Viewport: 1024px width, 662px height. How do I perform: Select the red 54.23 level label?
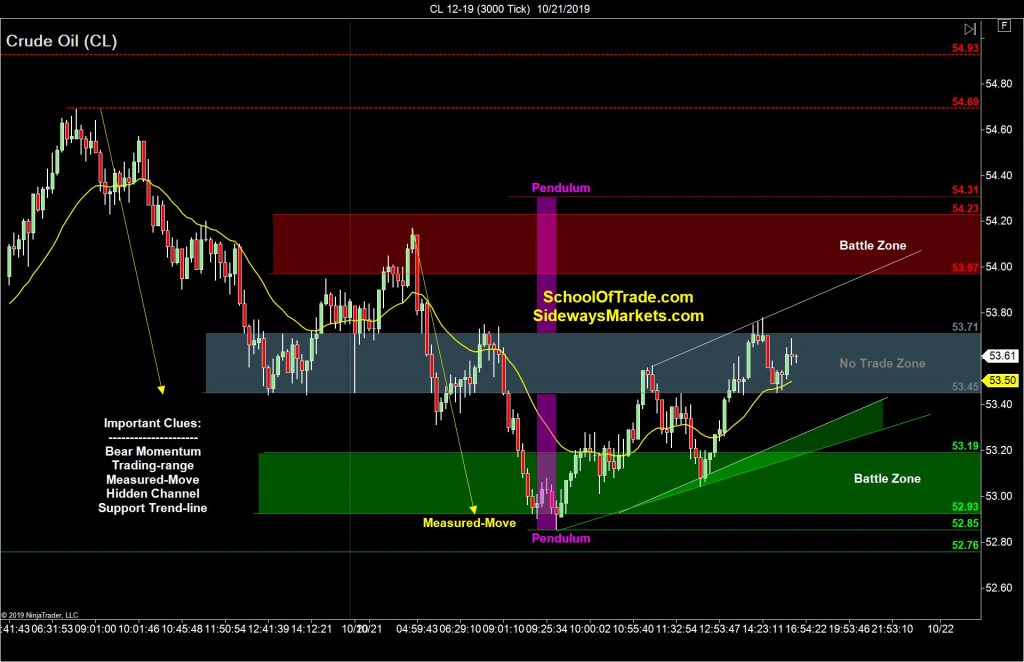[965, 208]
